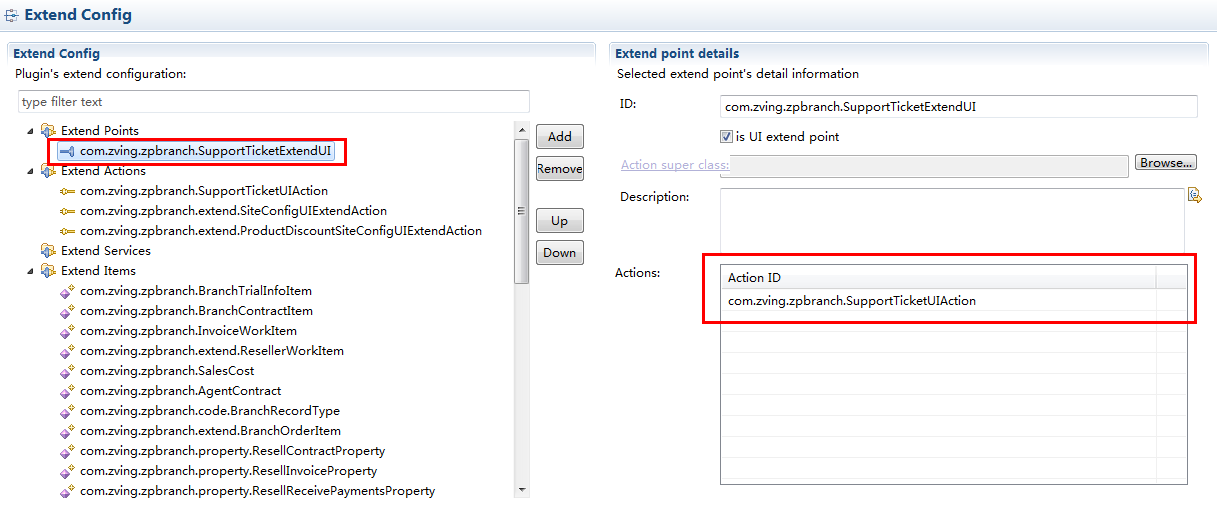Click the description helper icon beside Description field
The image size is (1217, 519).
pos(1193,196)
